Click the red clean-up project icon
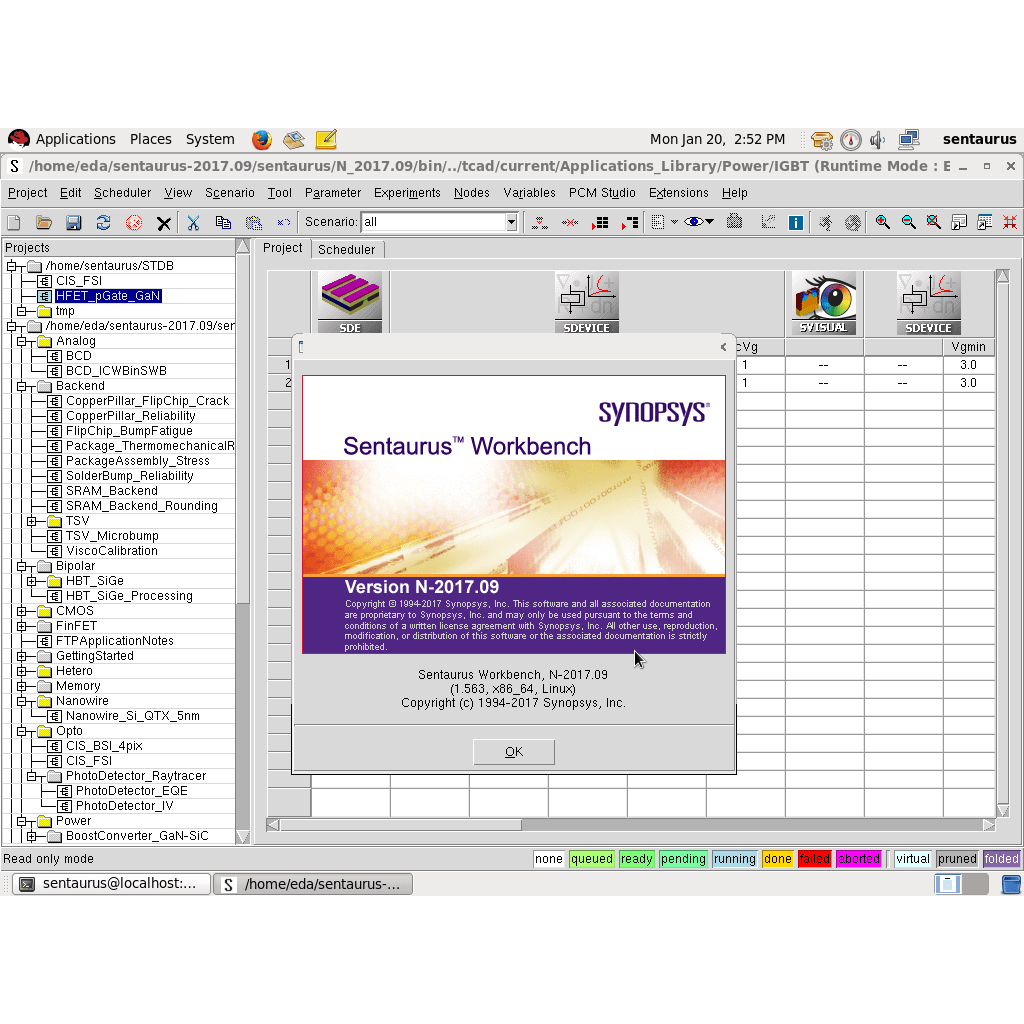The image size is (1024, 1024). [134, 223]
